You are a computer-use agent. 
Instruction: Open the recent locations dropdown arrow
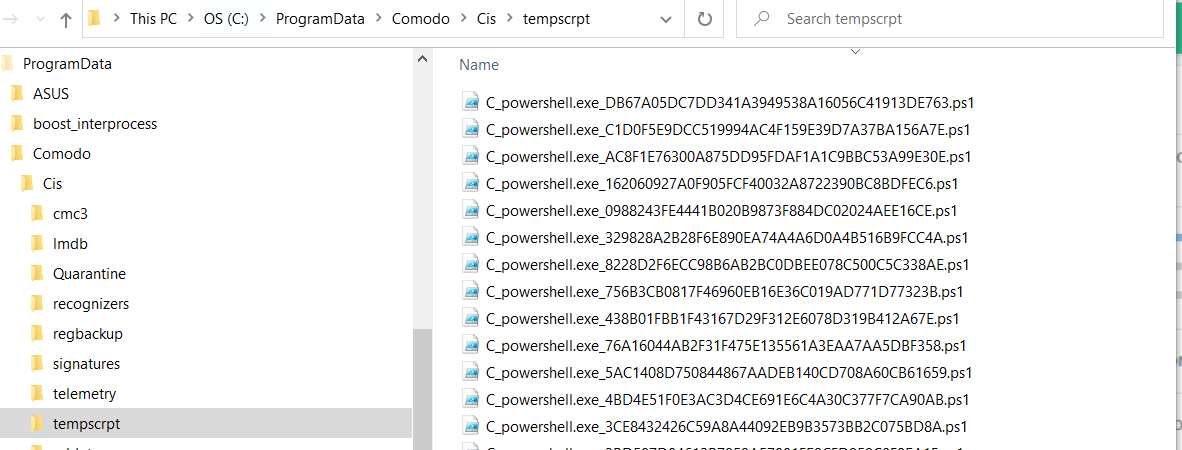click(38, 19)
